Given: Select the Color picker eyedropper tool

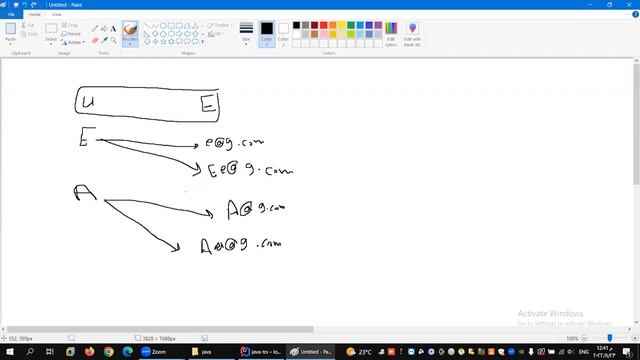Looking at the screenshot, I should coord(104,40).
